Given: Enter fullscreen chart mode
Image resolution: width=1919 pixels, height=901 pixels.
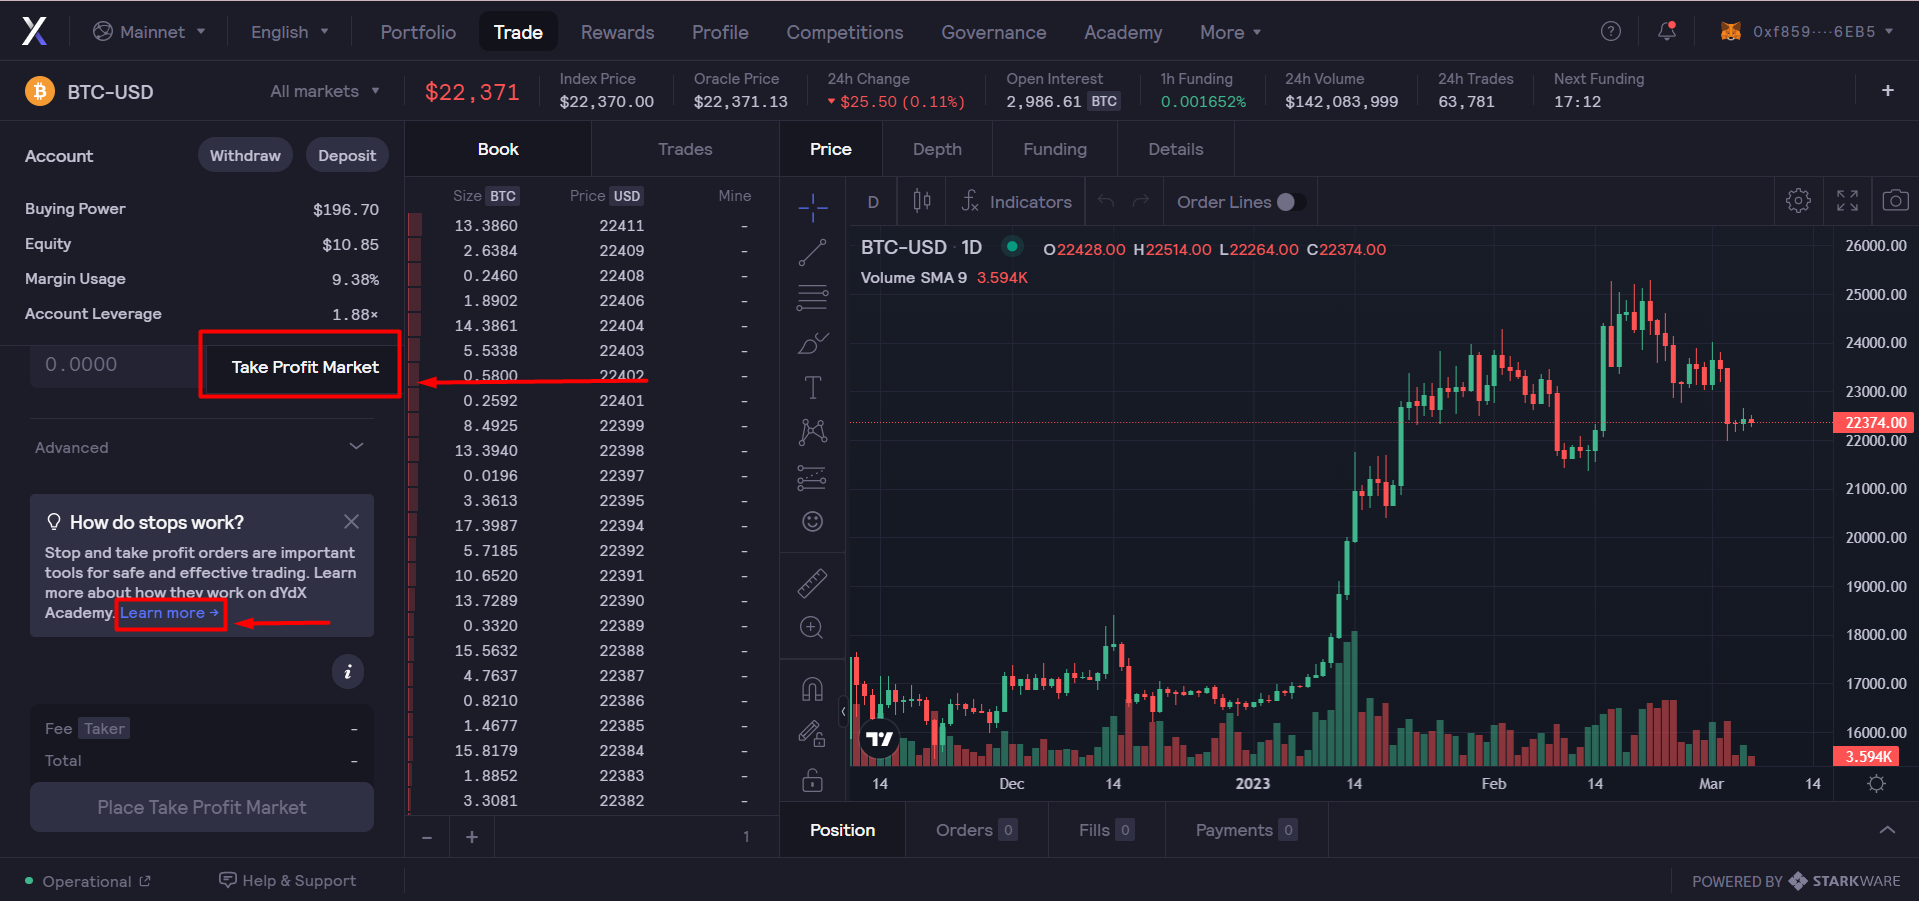Looking at the screenshot, I should tap(1847, 200).
